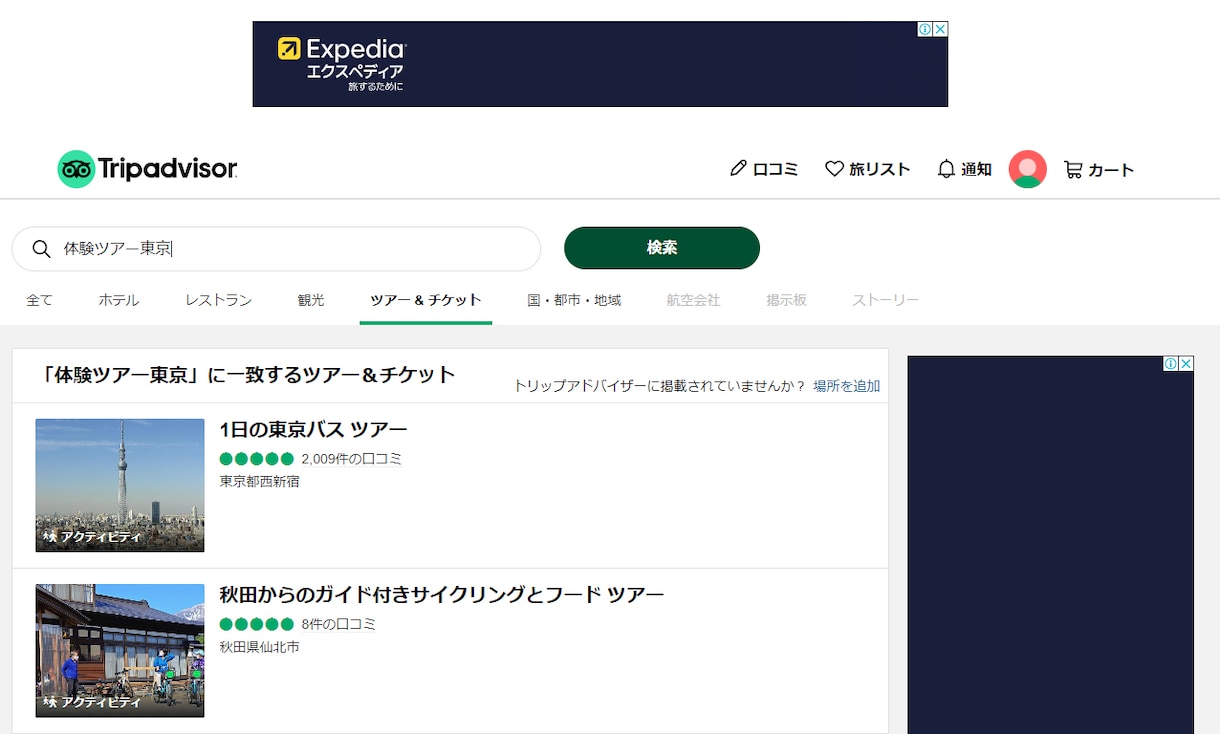The height and width of the screenshot is (734, 1220).
Task: Switch to the ホテル tab
Action: pos(119,300)
